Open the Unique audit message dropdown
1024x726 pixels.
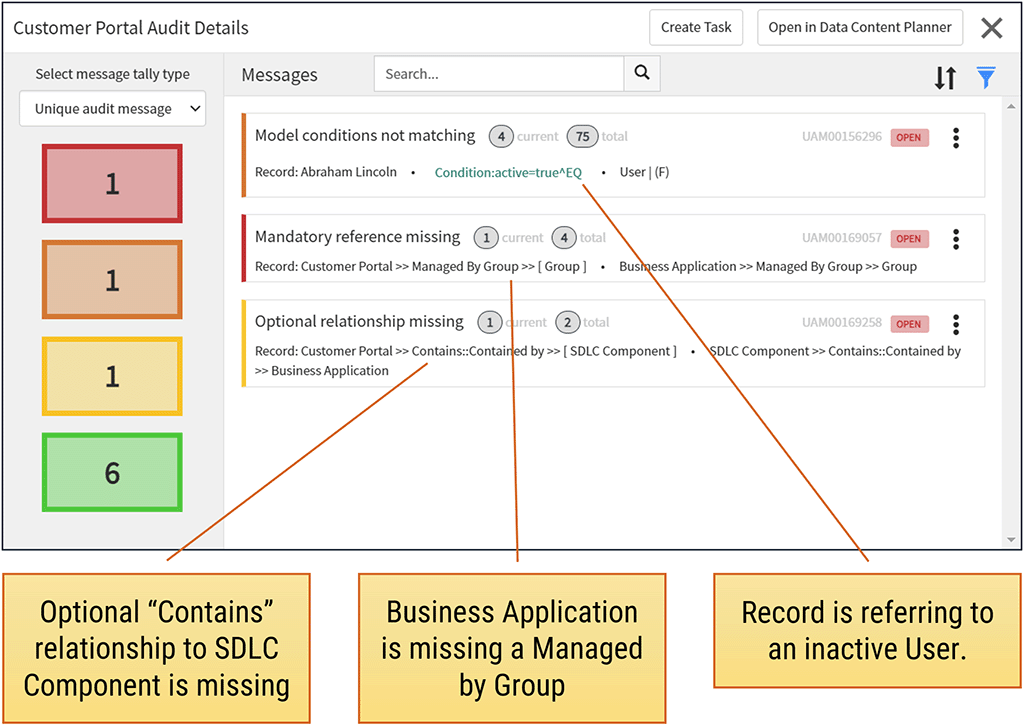(112, 108)
